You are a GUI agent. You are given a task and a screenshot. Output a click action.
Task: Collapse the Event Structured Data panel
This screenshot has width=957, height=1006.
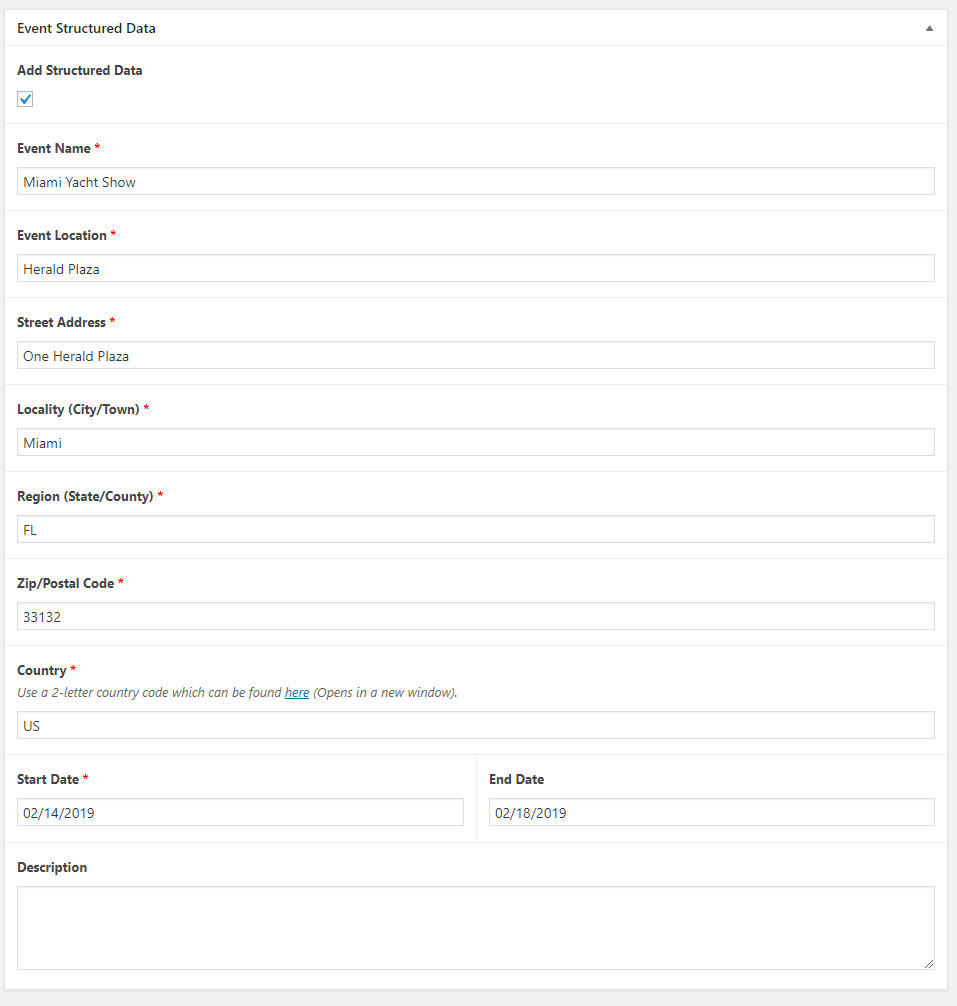(928, 28)
